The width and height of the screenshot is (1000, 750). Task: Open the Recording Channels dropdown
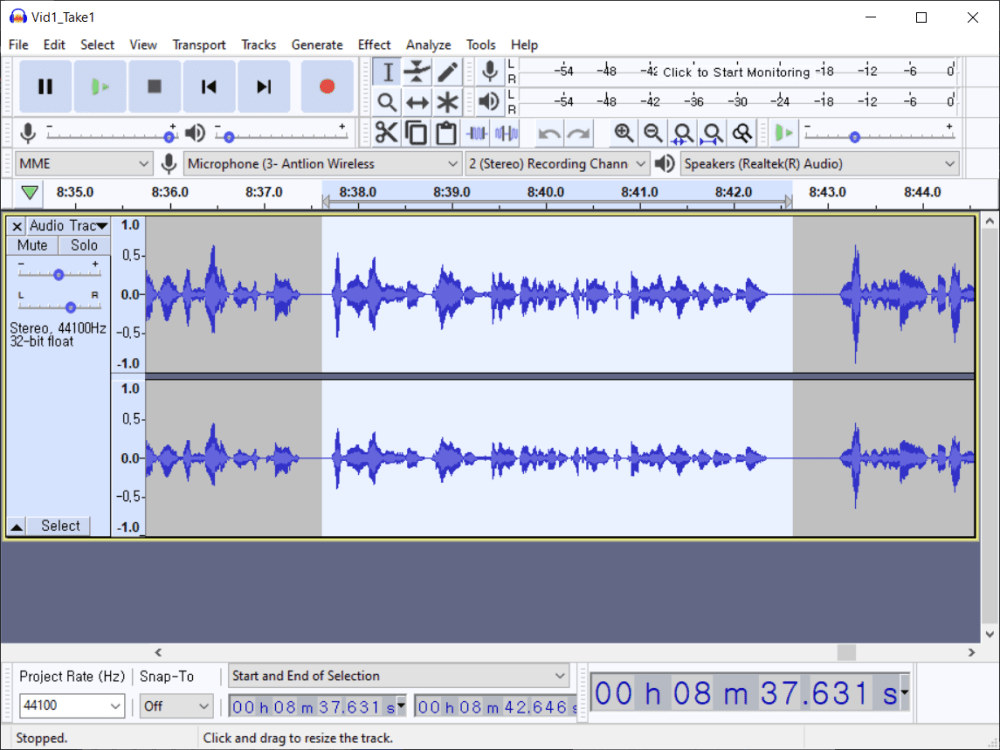(x=557, y=164)
